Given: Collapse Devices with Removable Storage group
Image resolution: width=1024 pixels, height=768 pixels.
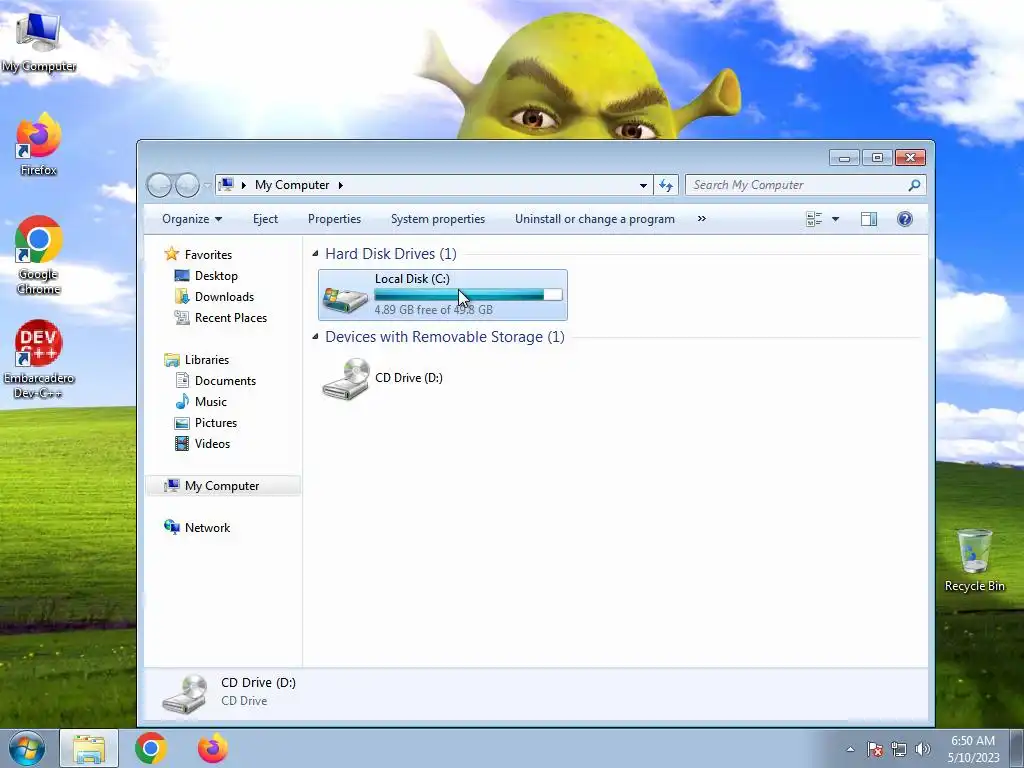Looking at the screenshot, I should pyautogui.click(x=315, y=336).
